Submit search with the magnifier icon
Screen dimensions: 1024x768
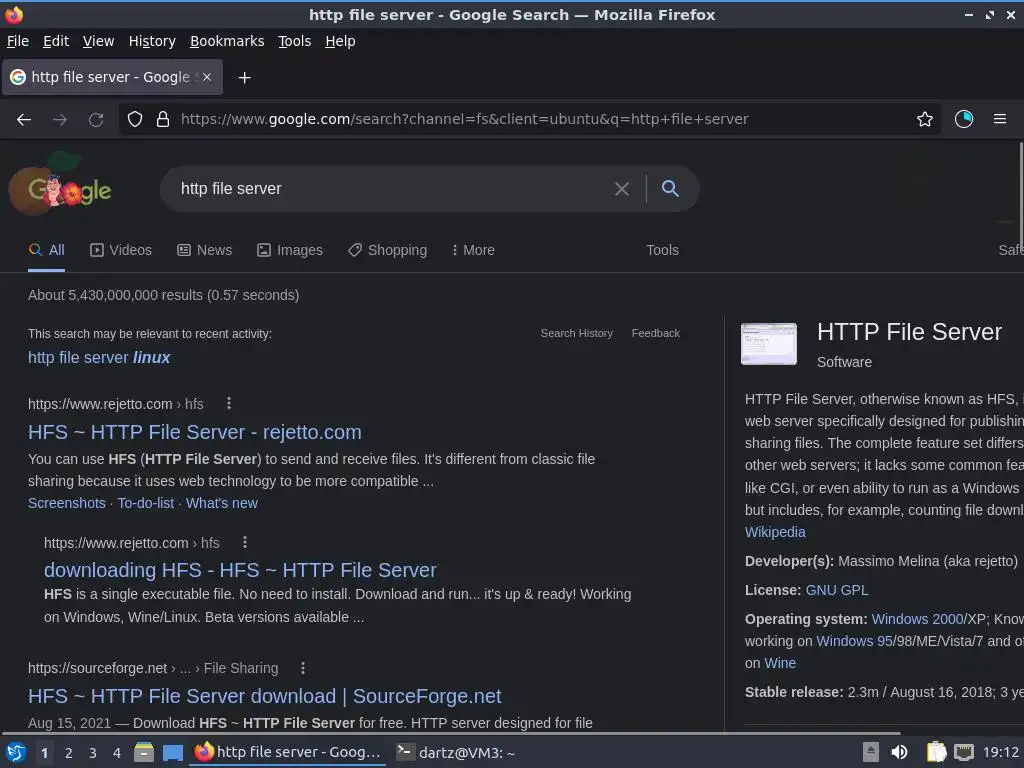tap(670, 189)
